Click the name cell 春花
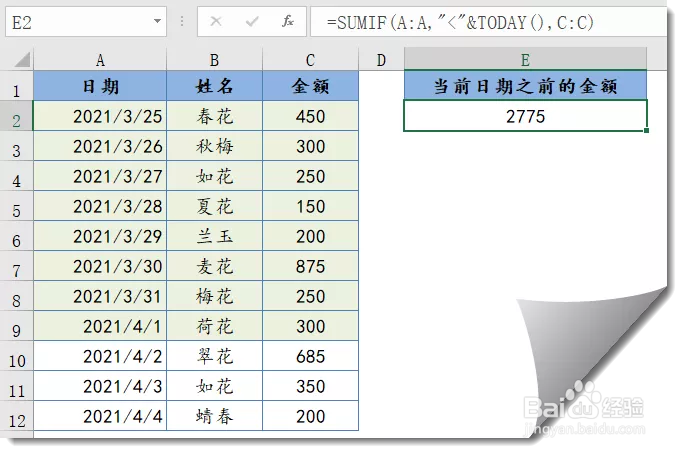Viewport: 682px width, 453px height. coord(214,116)
